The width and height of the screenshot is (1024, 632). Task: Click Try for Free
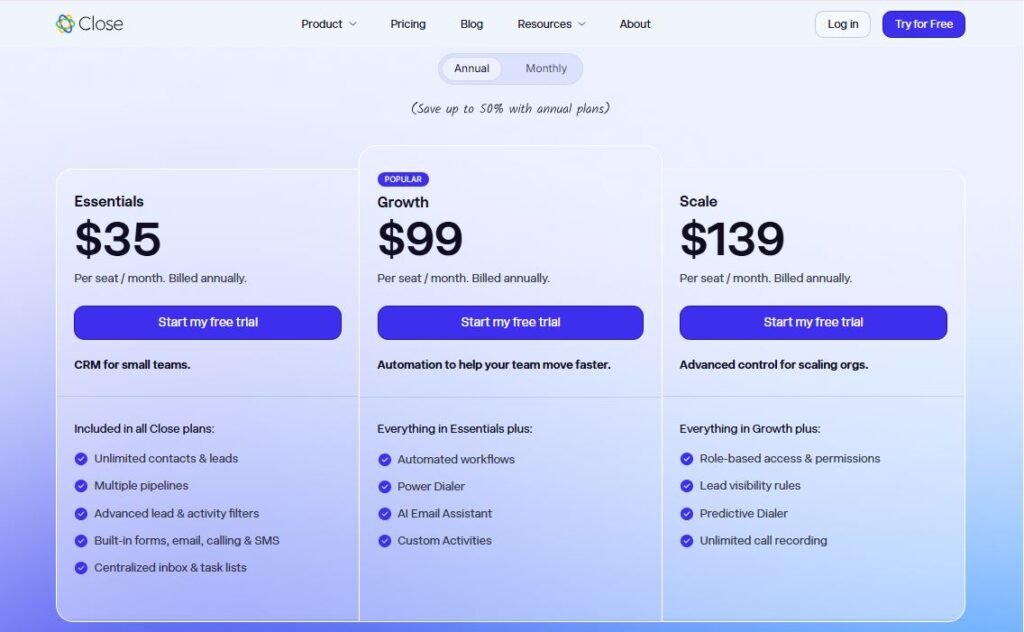(x=923, y=23)
